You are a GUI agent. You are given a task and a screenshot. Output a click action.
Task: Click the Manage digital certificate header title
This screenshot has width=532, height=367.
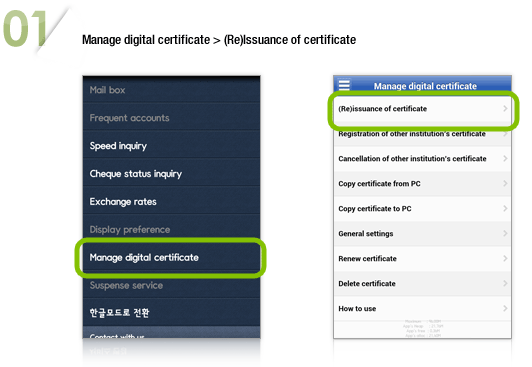(425, 86)
